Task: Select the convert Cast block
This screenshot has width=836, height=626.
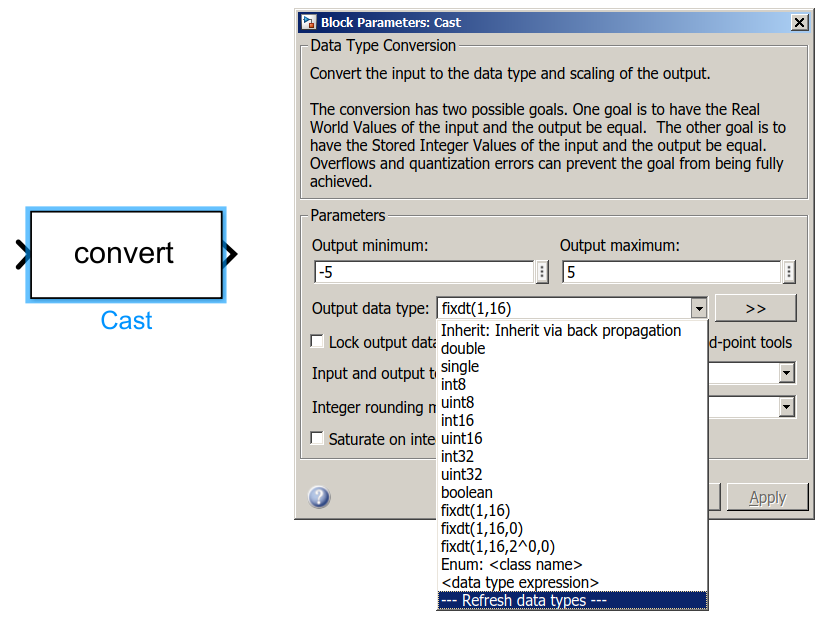Action: point(125,254)
